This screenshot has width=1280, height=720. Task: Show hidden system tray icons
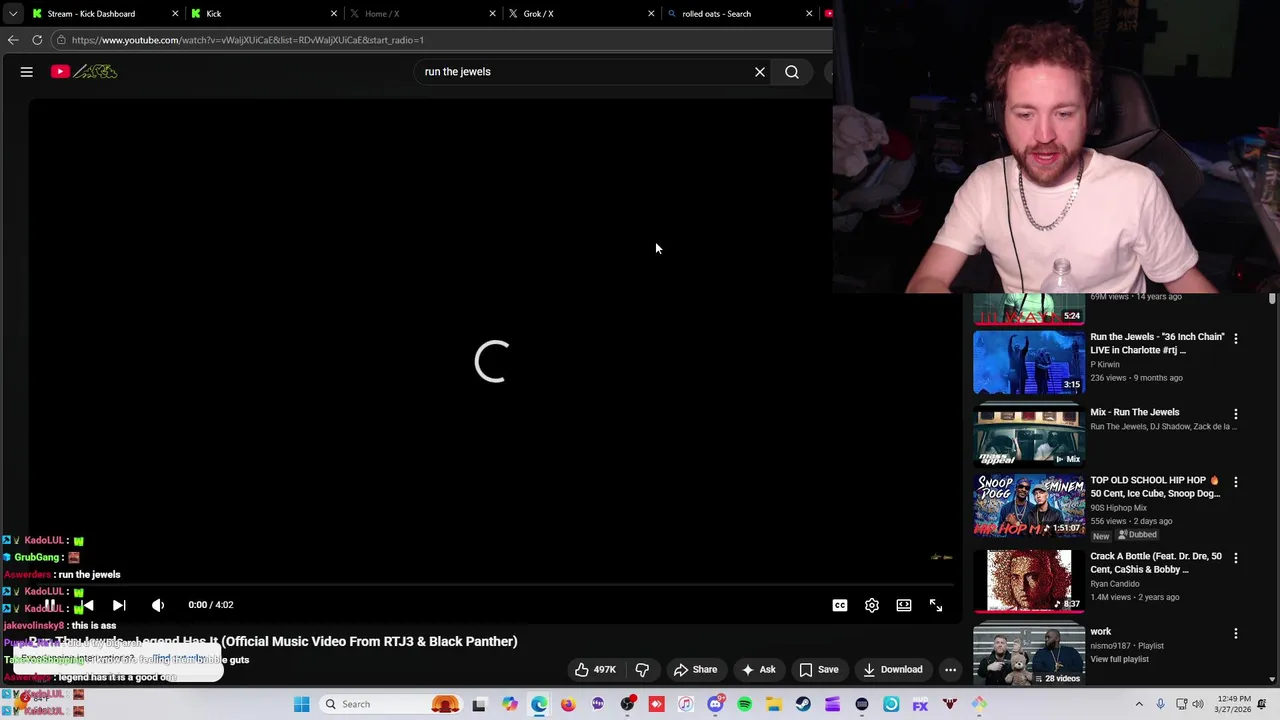[1139, 705]
